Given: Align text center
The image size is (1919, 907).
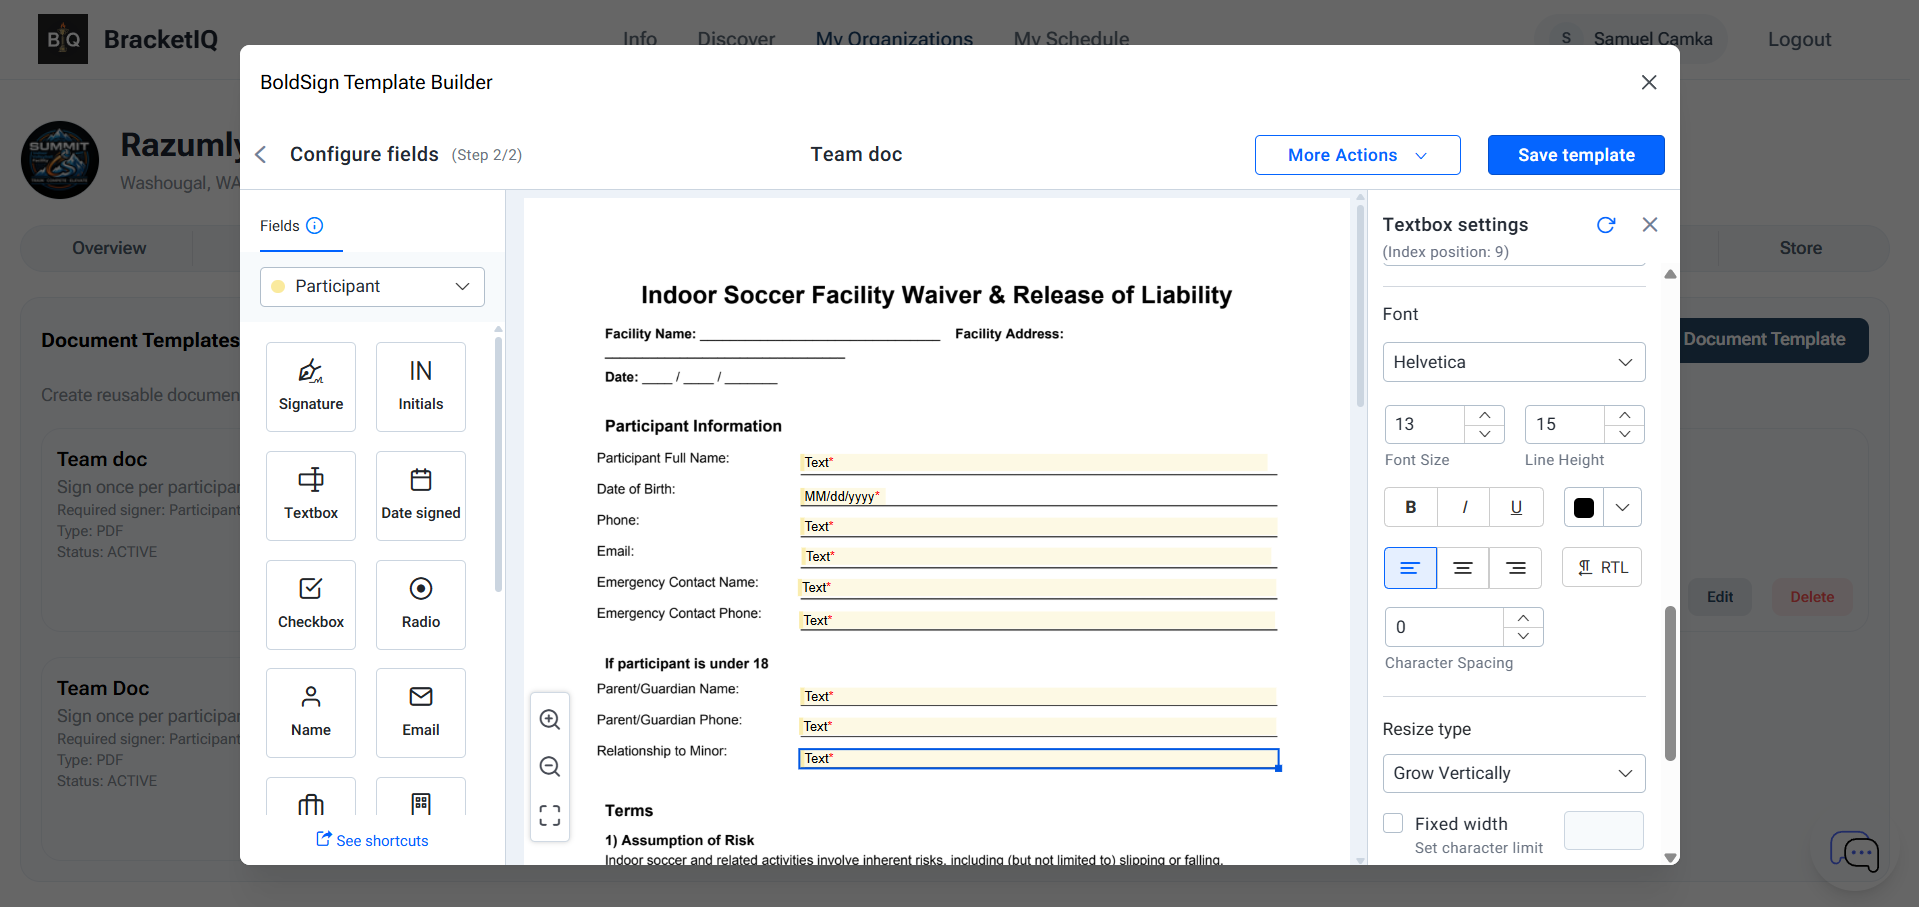Looking at the screenshot, I should (x=1463, y=568).
